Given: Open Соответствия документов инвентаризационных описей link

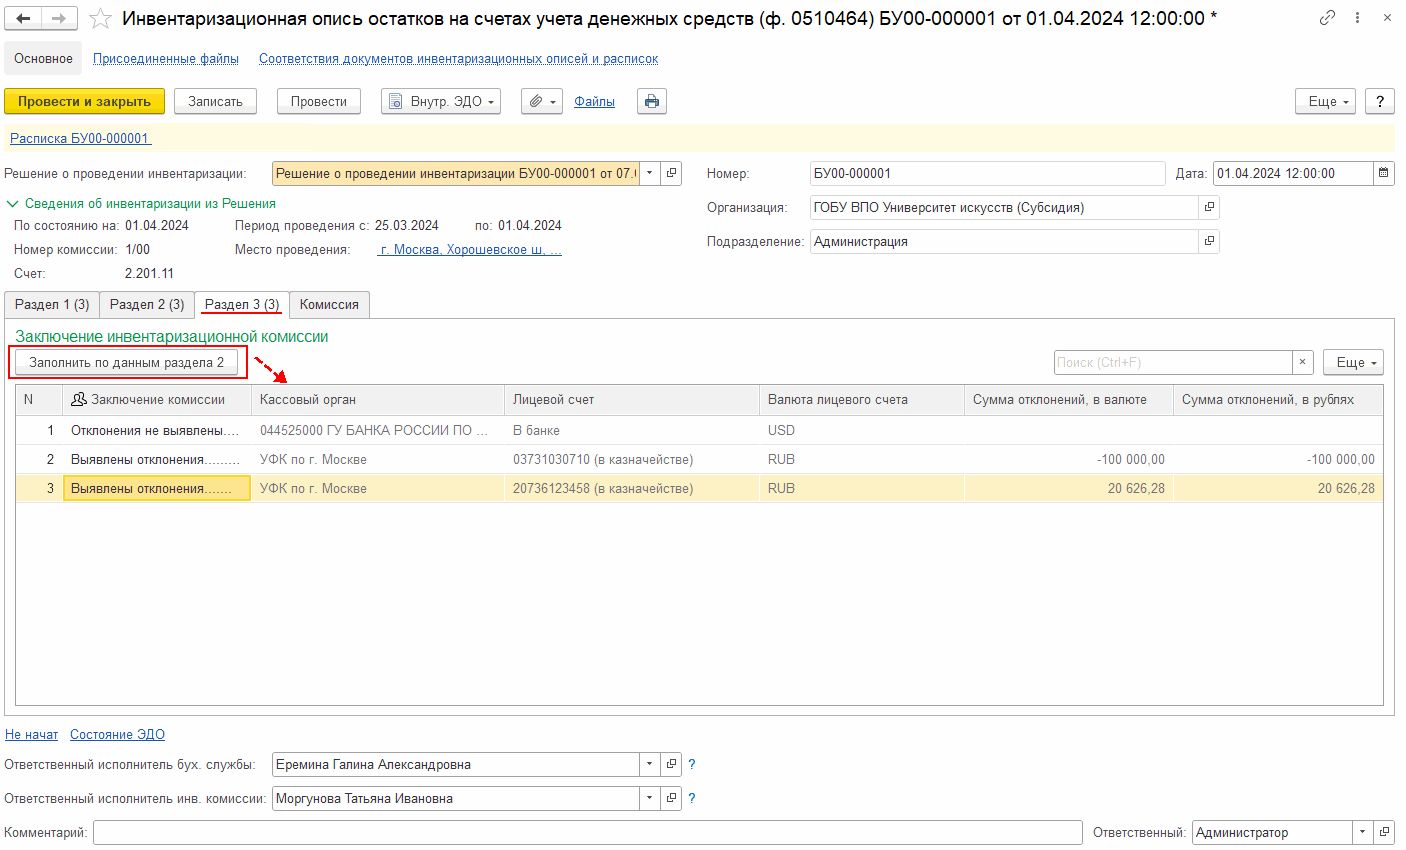Looking at the screenshot, I should click(x=458, y=58).
